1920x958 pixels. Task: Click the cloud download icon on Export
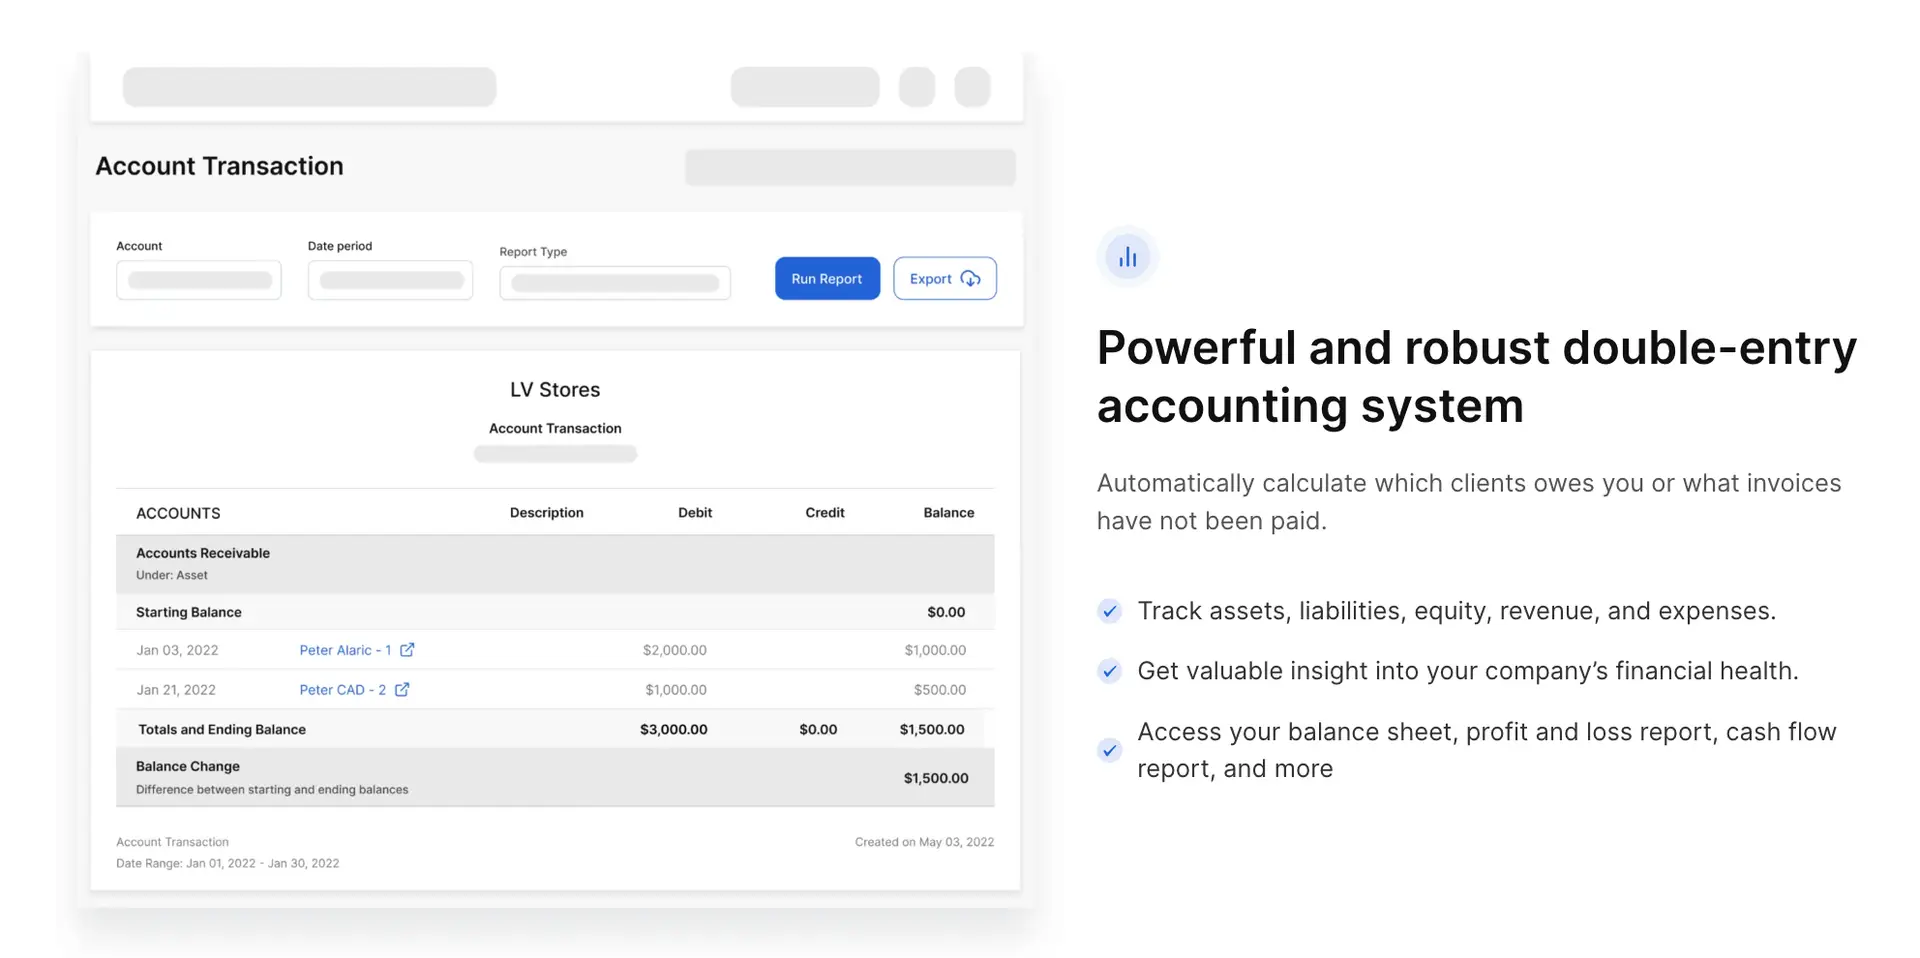pos(971,279)
